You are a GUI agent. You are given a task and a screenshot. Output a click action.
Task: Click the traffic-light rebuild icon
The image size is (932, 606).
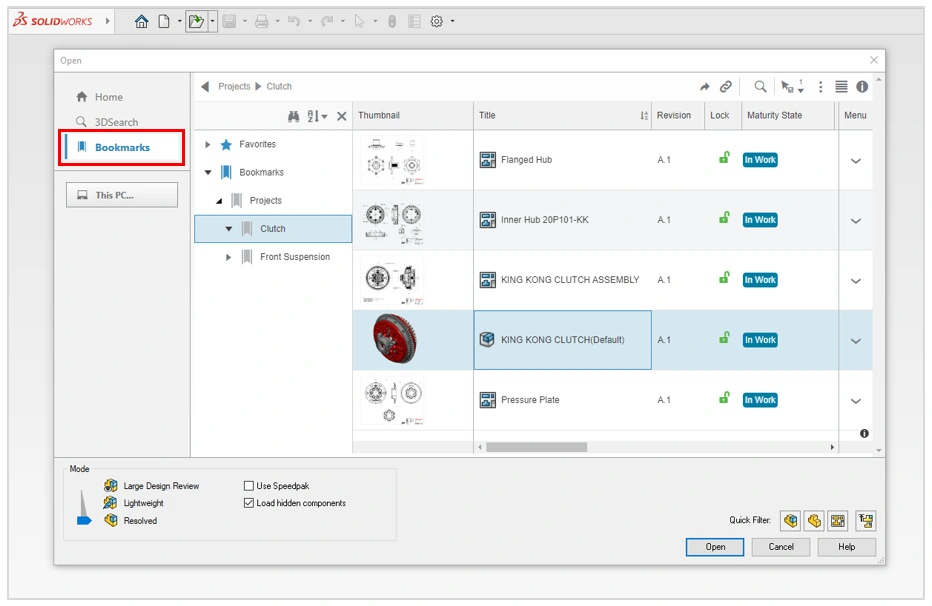coord(392,21)
